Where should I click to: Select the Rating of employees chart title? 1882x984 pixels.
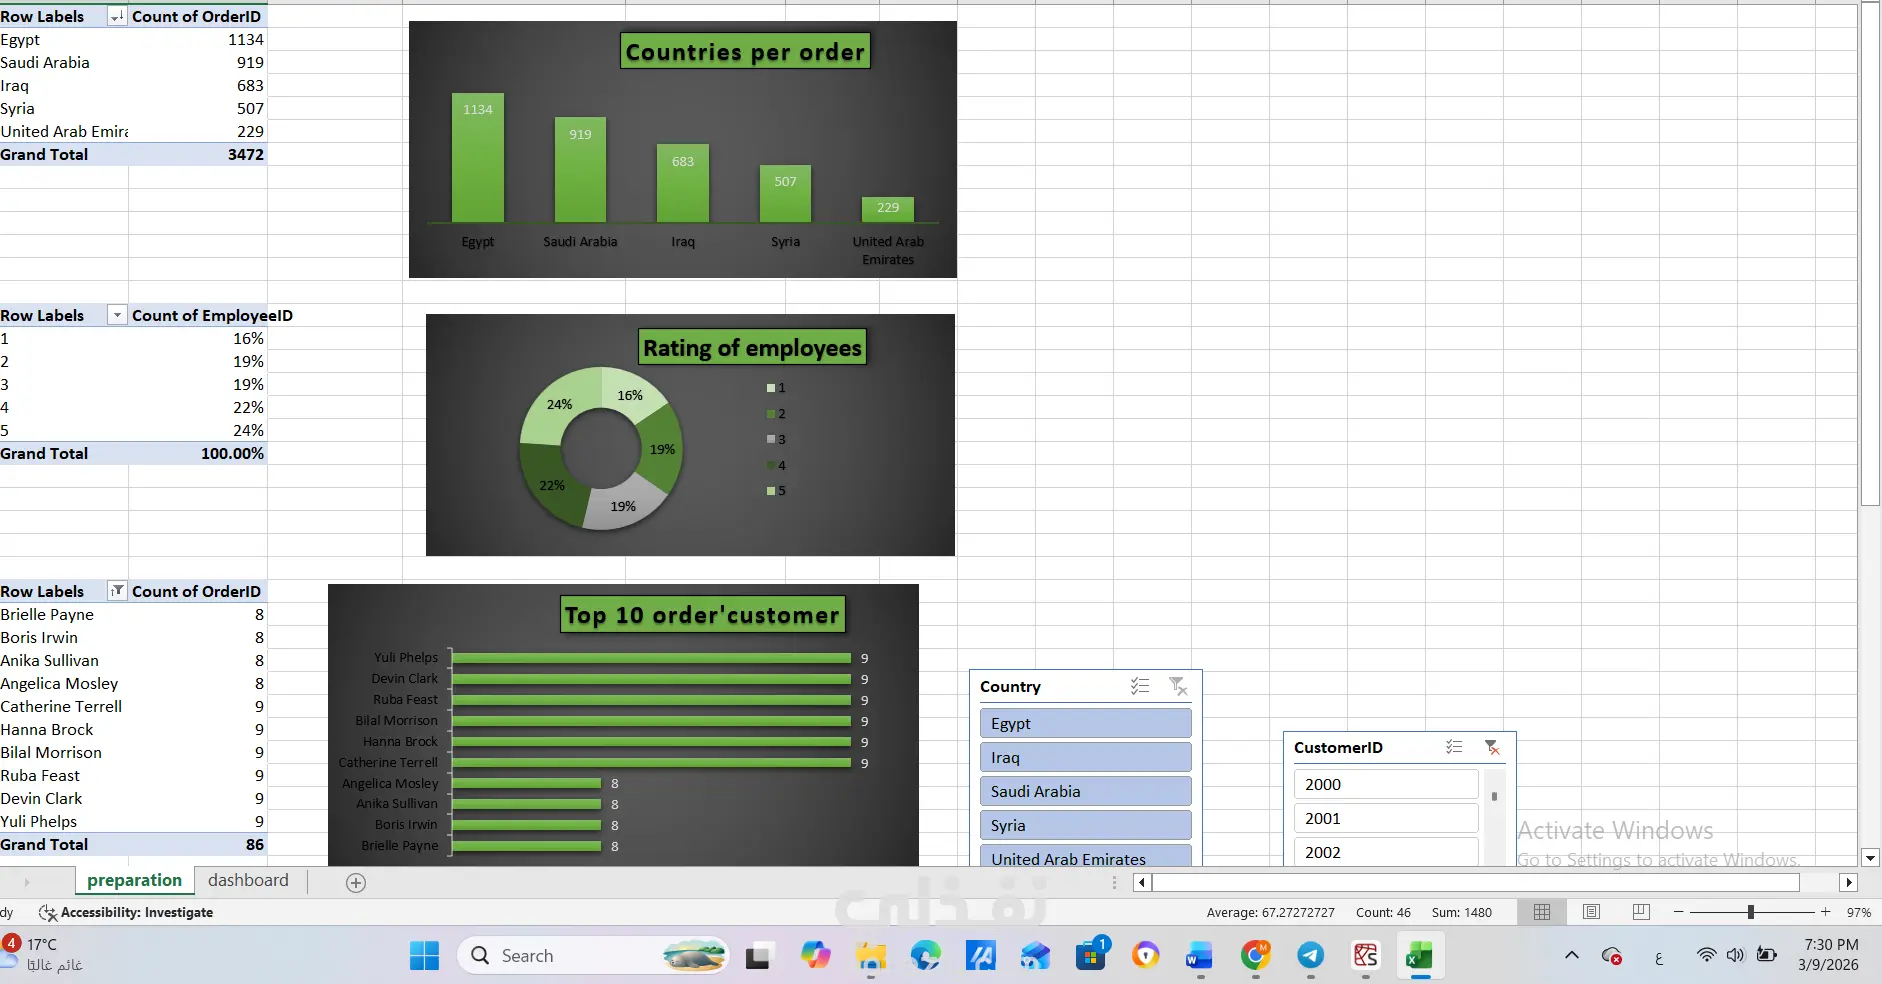752,348
